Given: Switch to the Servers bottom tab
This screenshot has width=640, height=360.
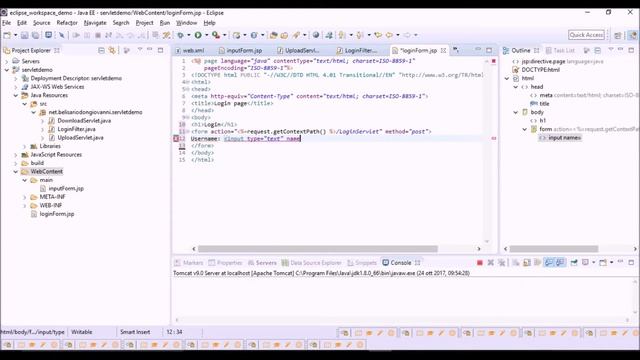Looking at the screenshot, I should click(262, 263).
